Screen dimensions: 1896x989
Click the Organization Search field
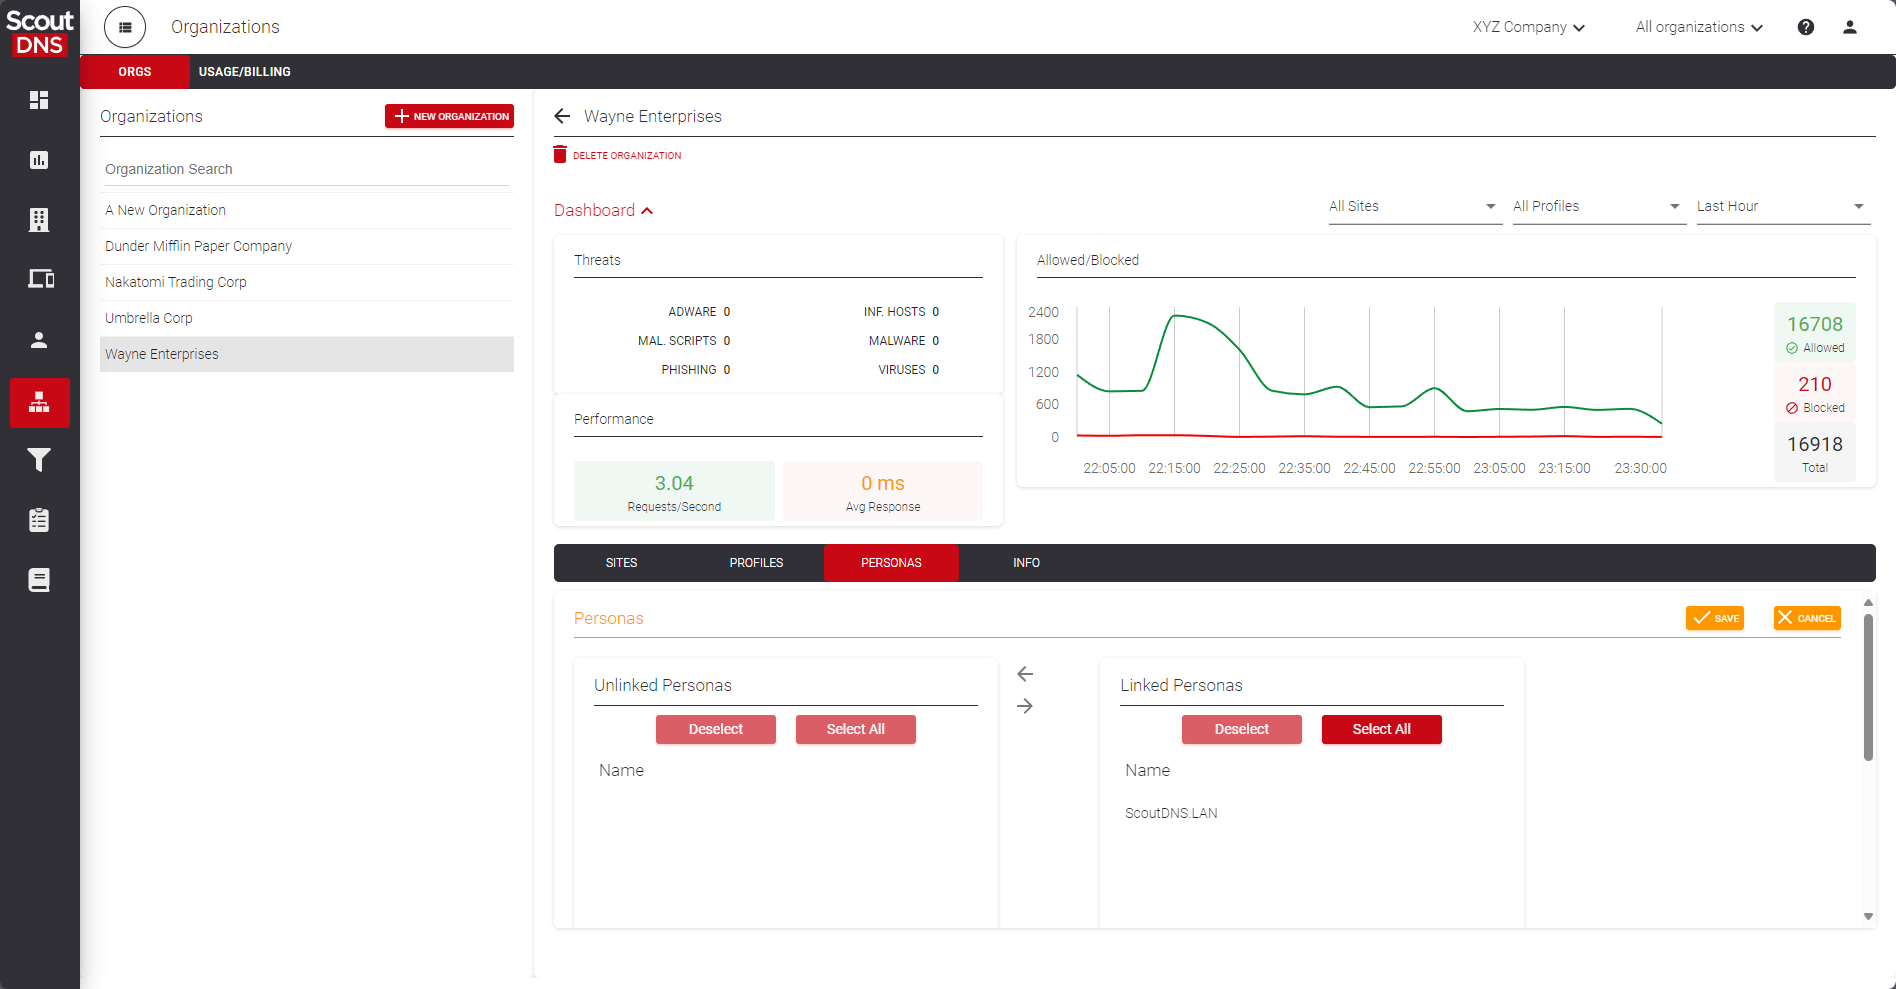click(307, 169)
